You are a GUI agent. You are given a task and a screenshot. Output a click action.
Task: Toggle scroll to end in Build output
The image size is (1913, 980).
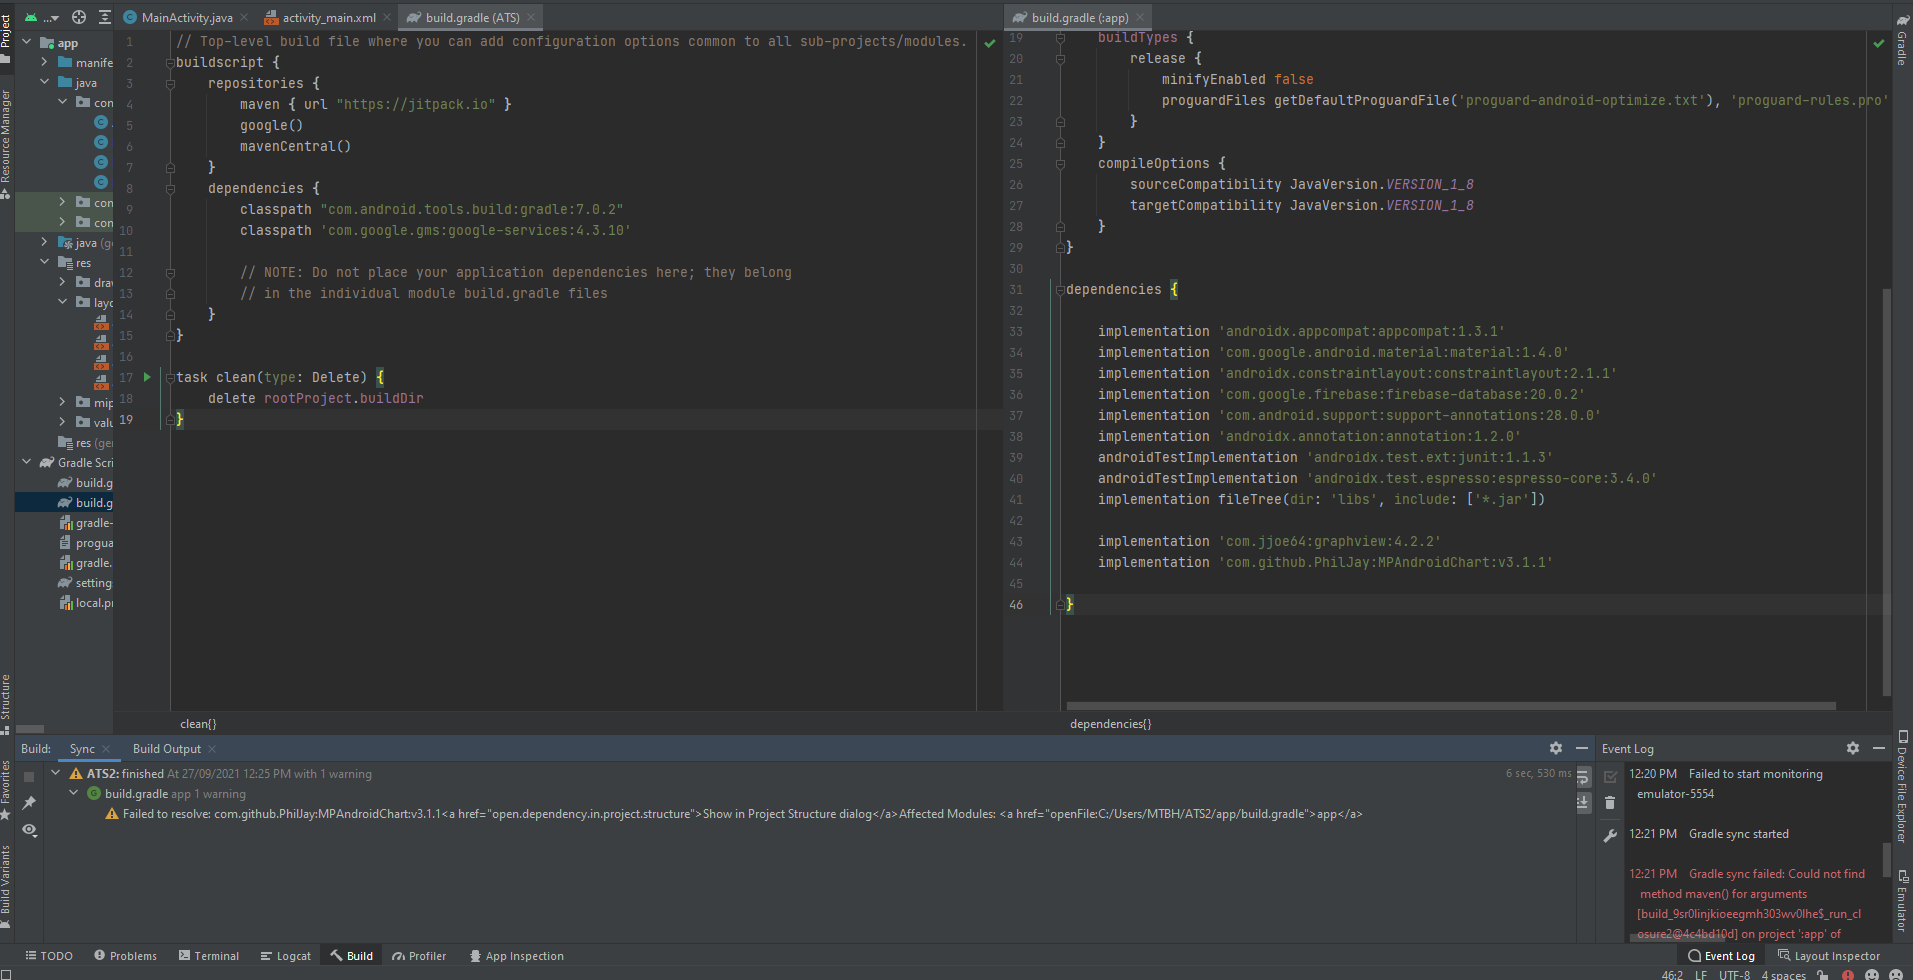(1583, 802)
